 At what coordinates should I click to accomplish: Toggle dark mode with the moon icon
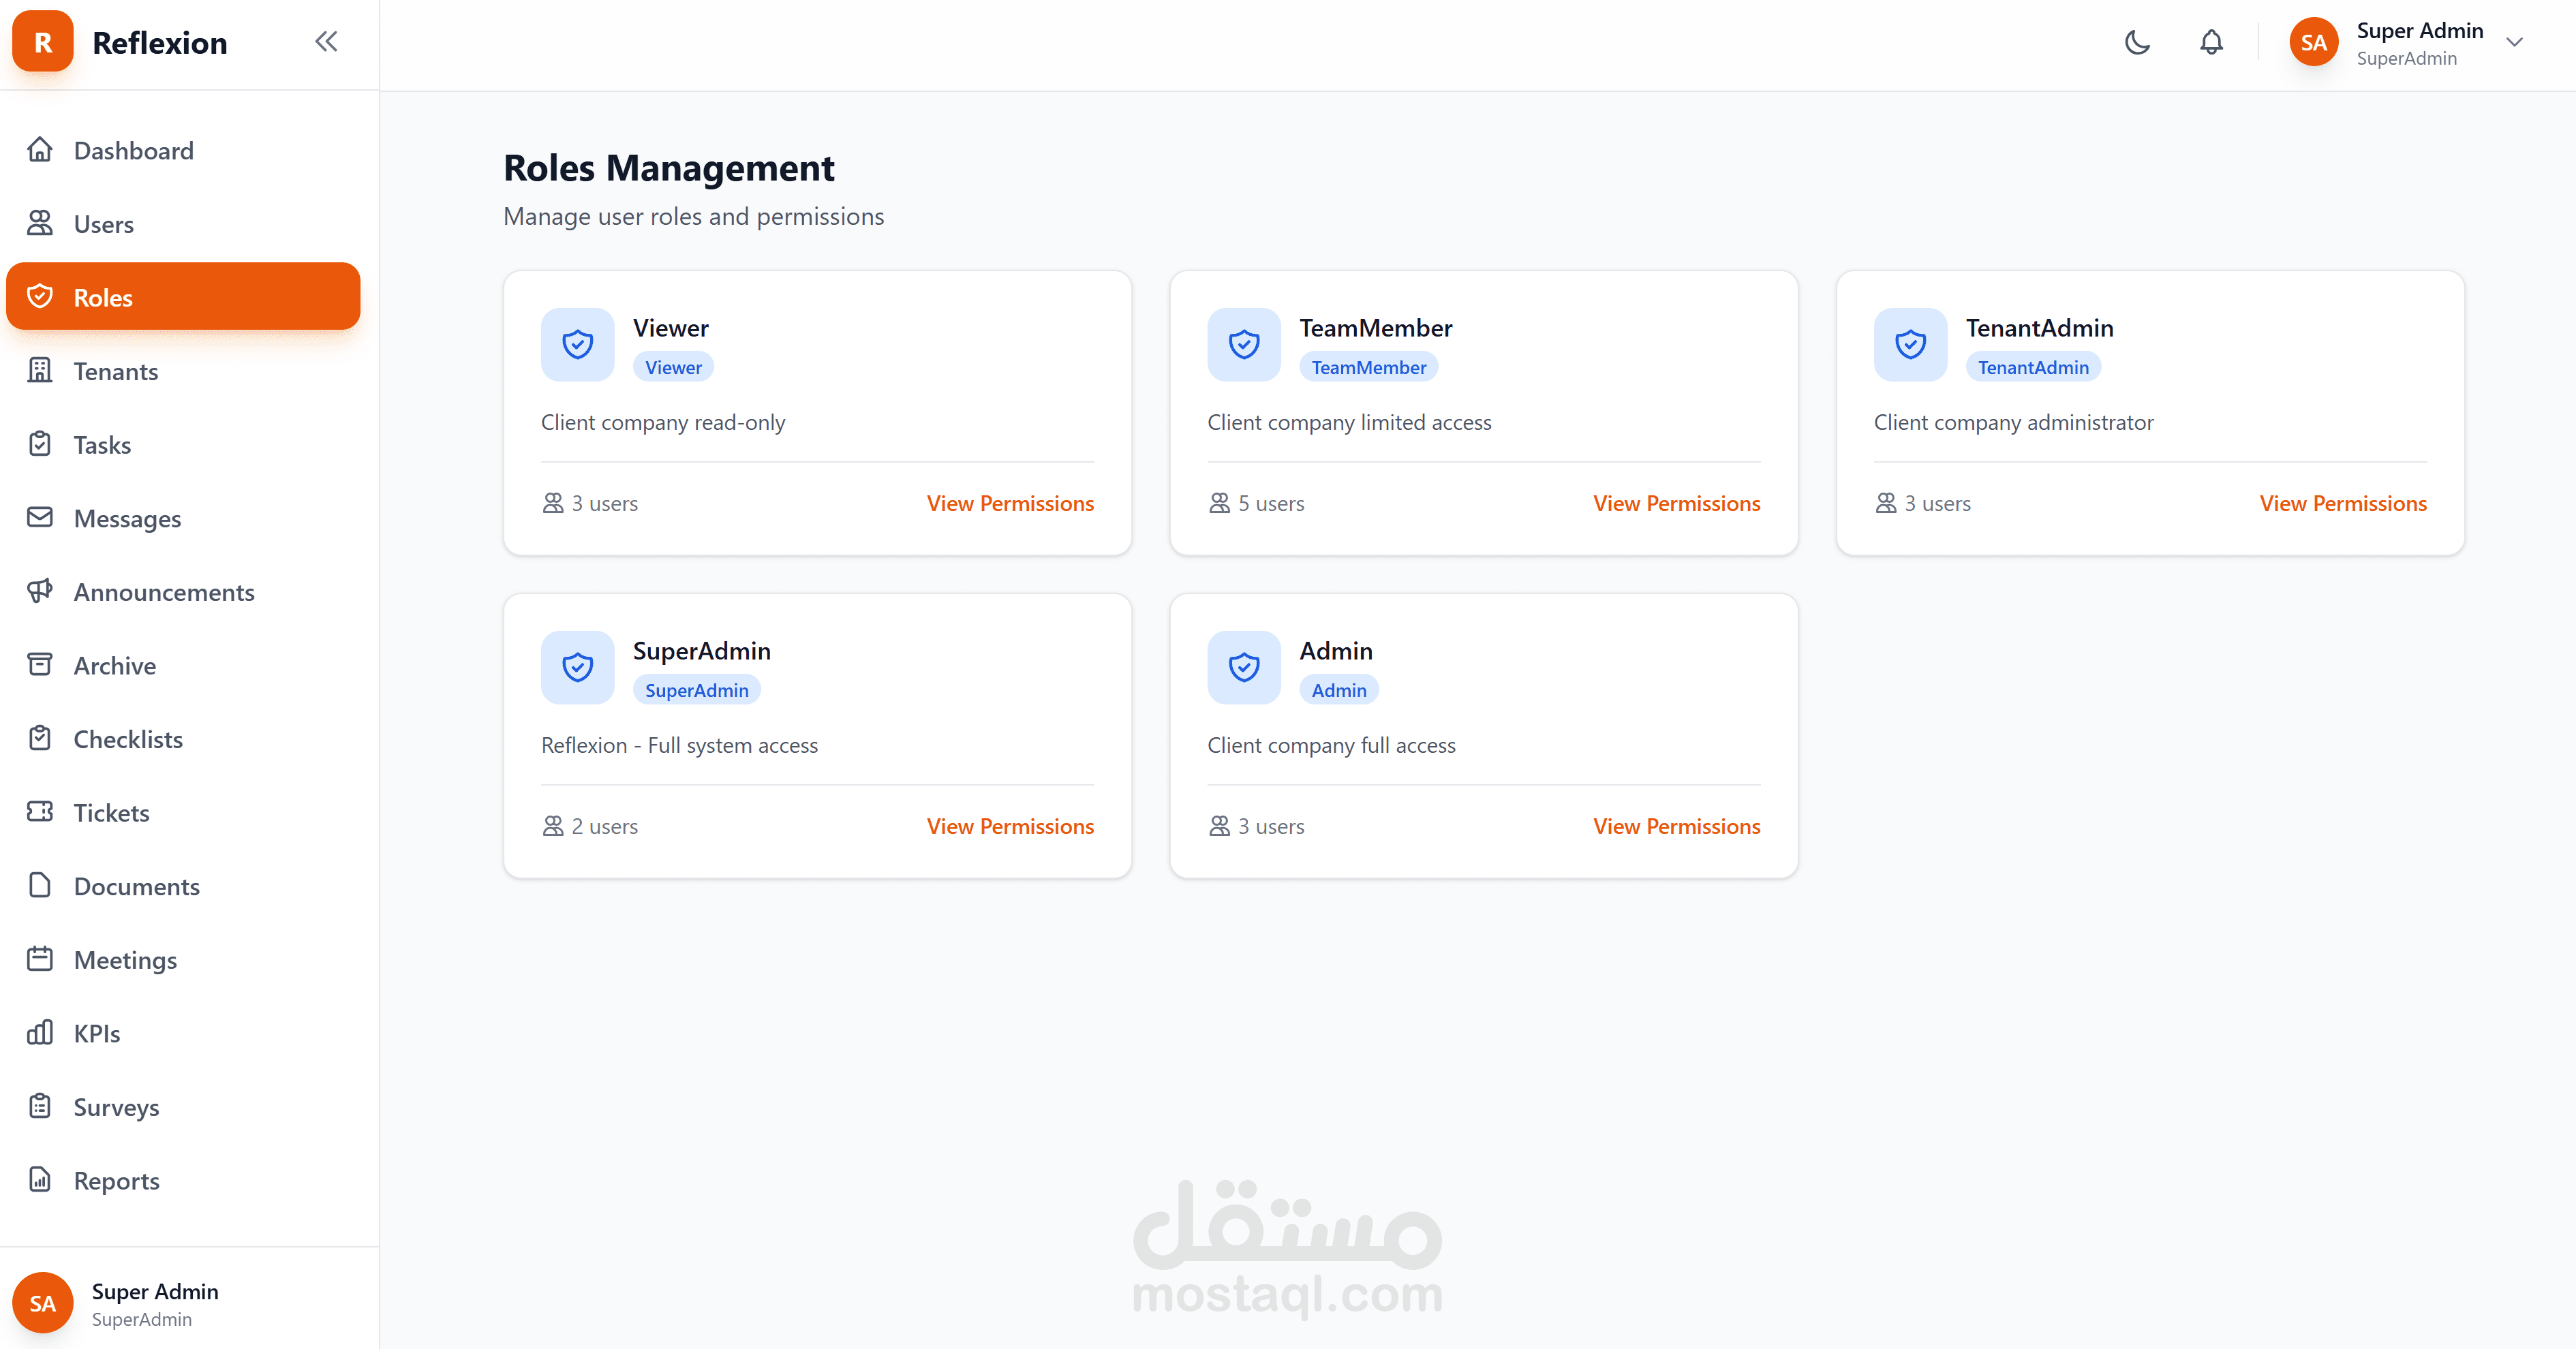tap(2137, 43)
